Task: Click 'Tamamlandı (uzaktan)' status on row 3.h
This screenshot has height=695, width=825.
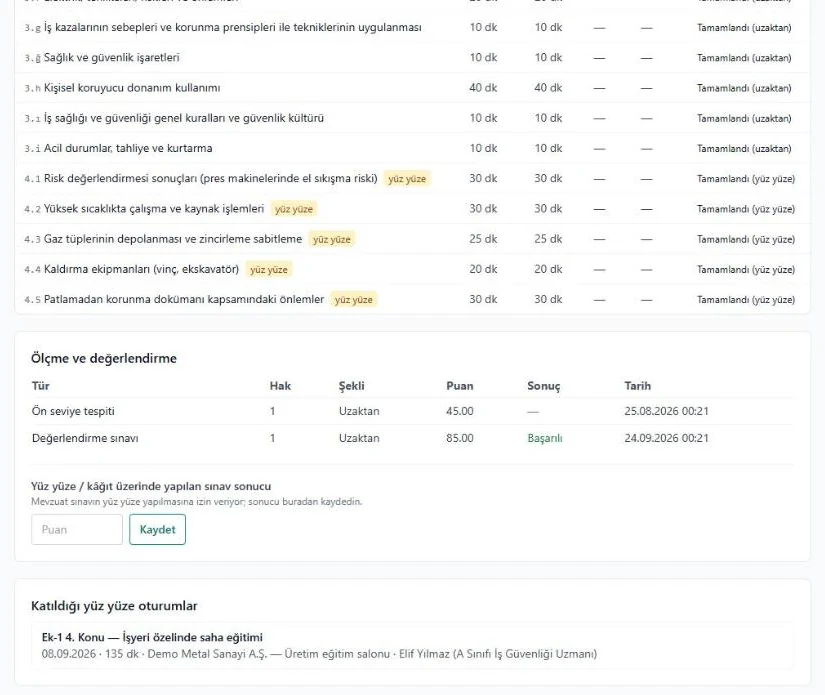Action: (x=744, y=88)
